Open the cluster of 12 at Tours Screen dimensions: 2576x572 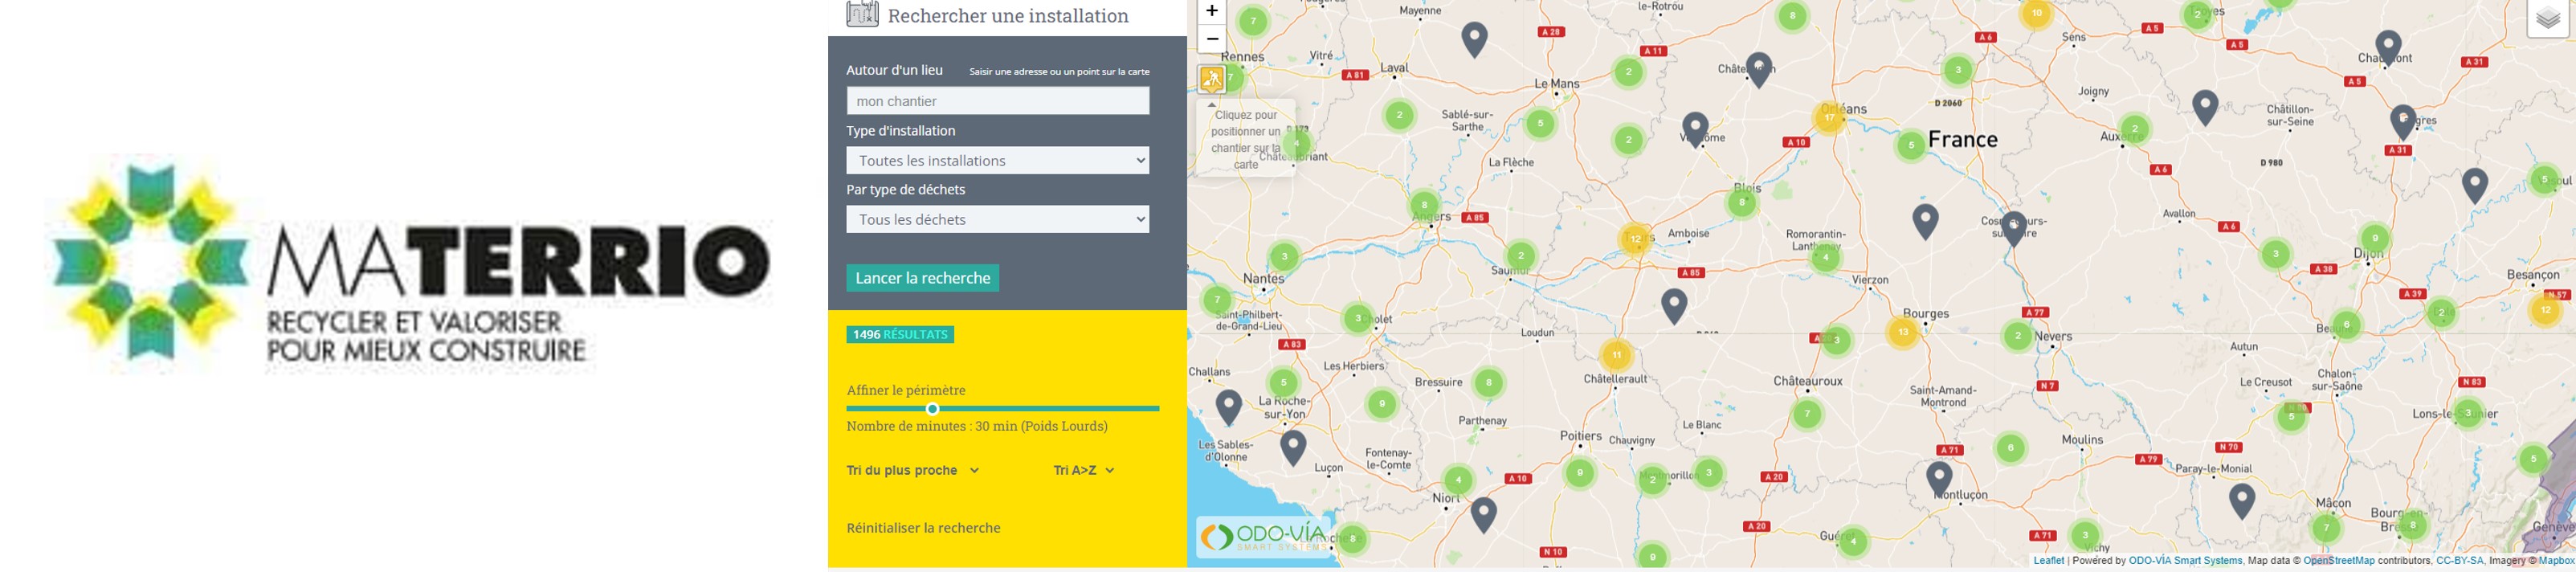click(1635, 239)
